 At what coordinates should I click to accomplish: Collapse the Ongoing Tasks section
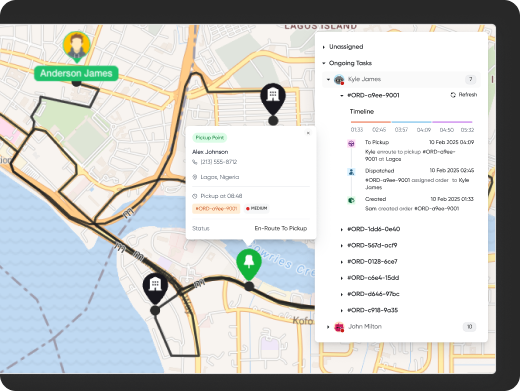pos(324,63)
